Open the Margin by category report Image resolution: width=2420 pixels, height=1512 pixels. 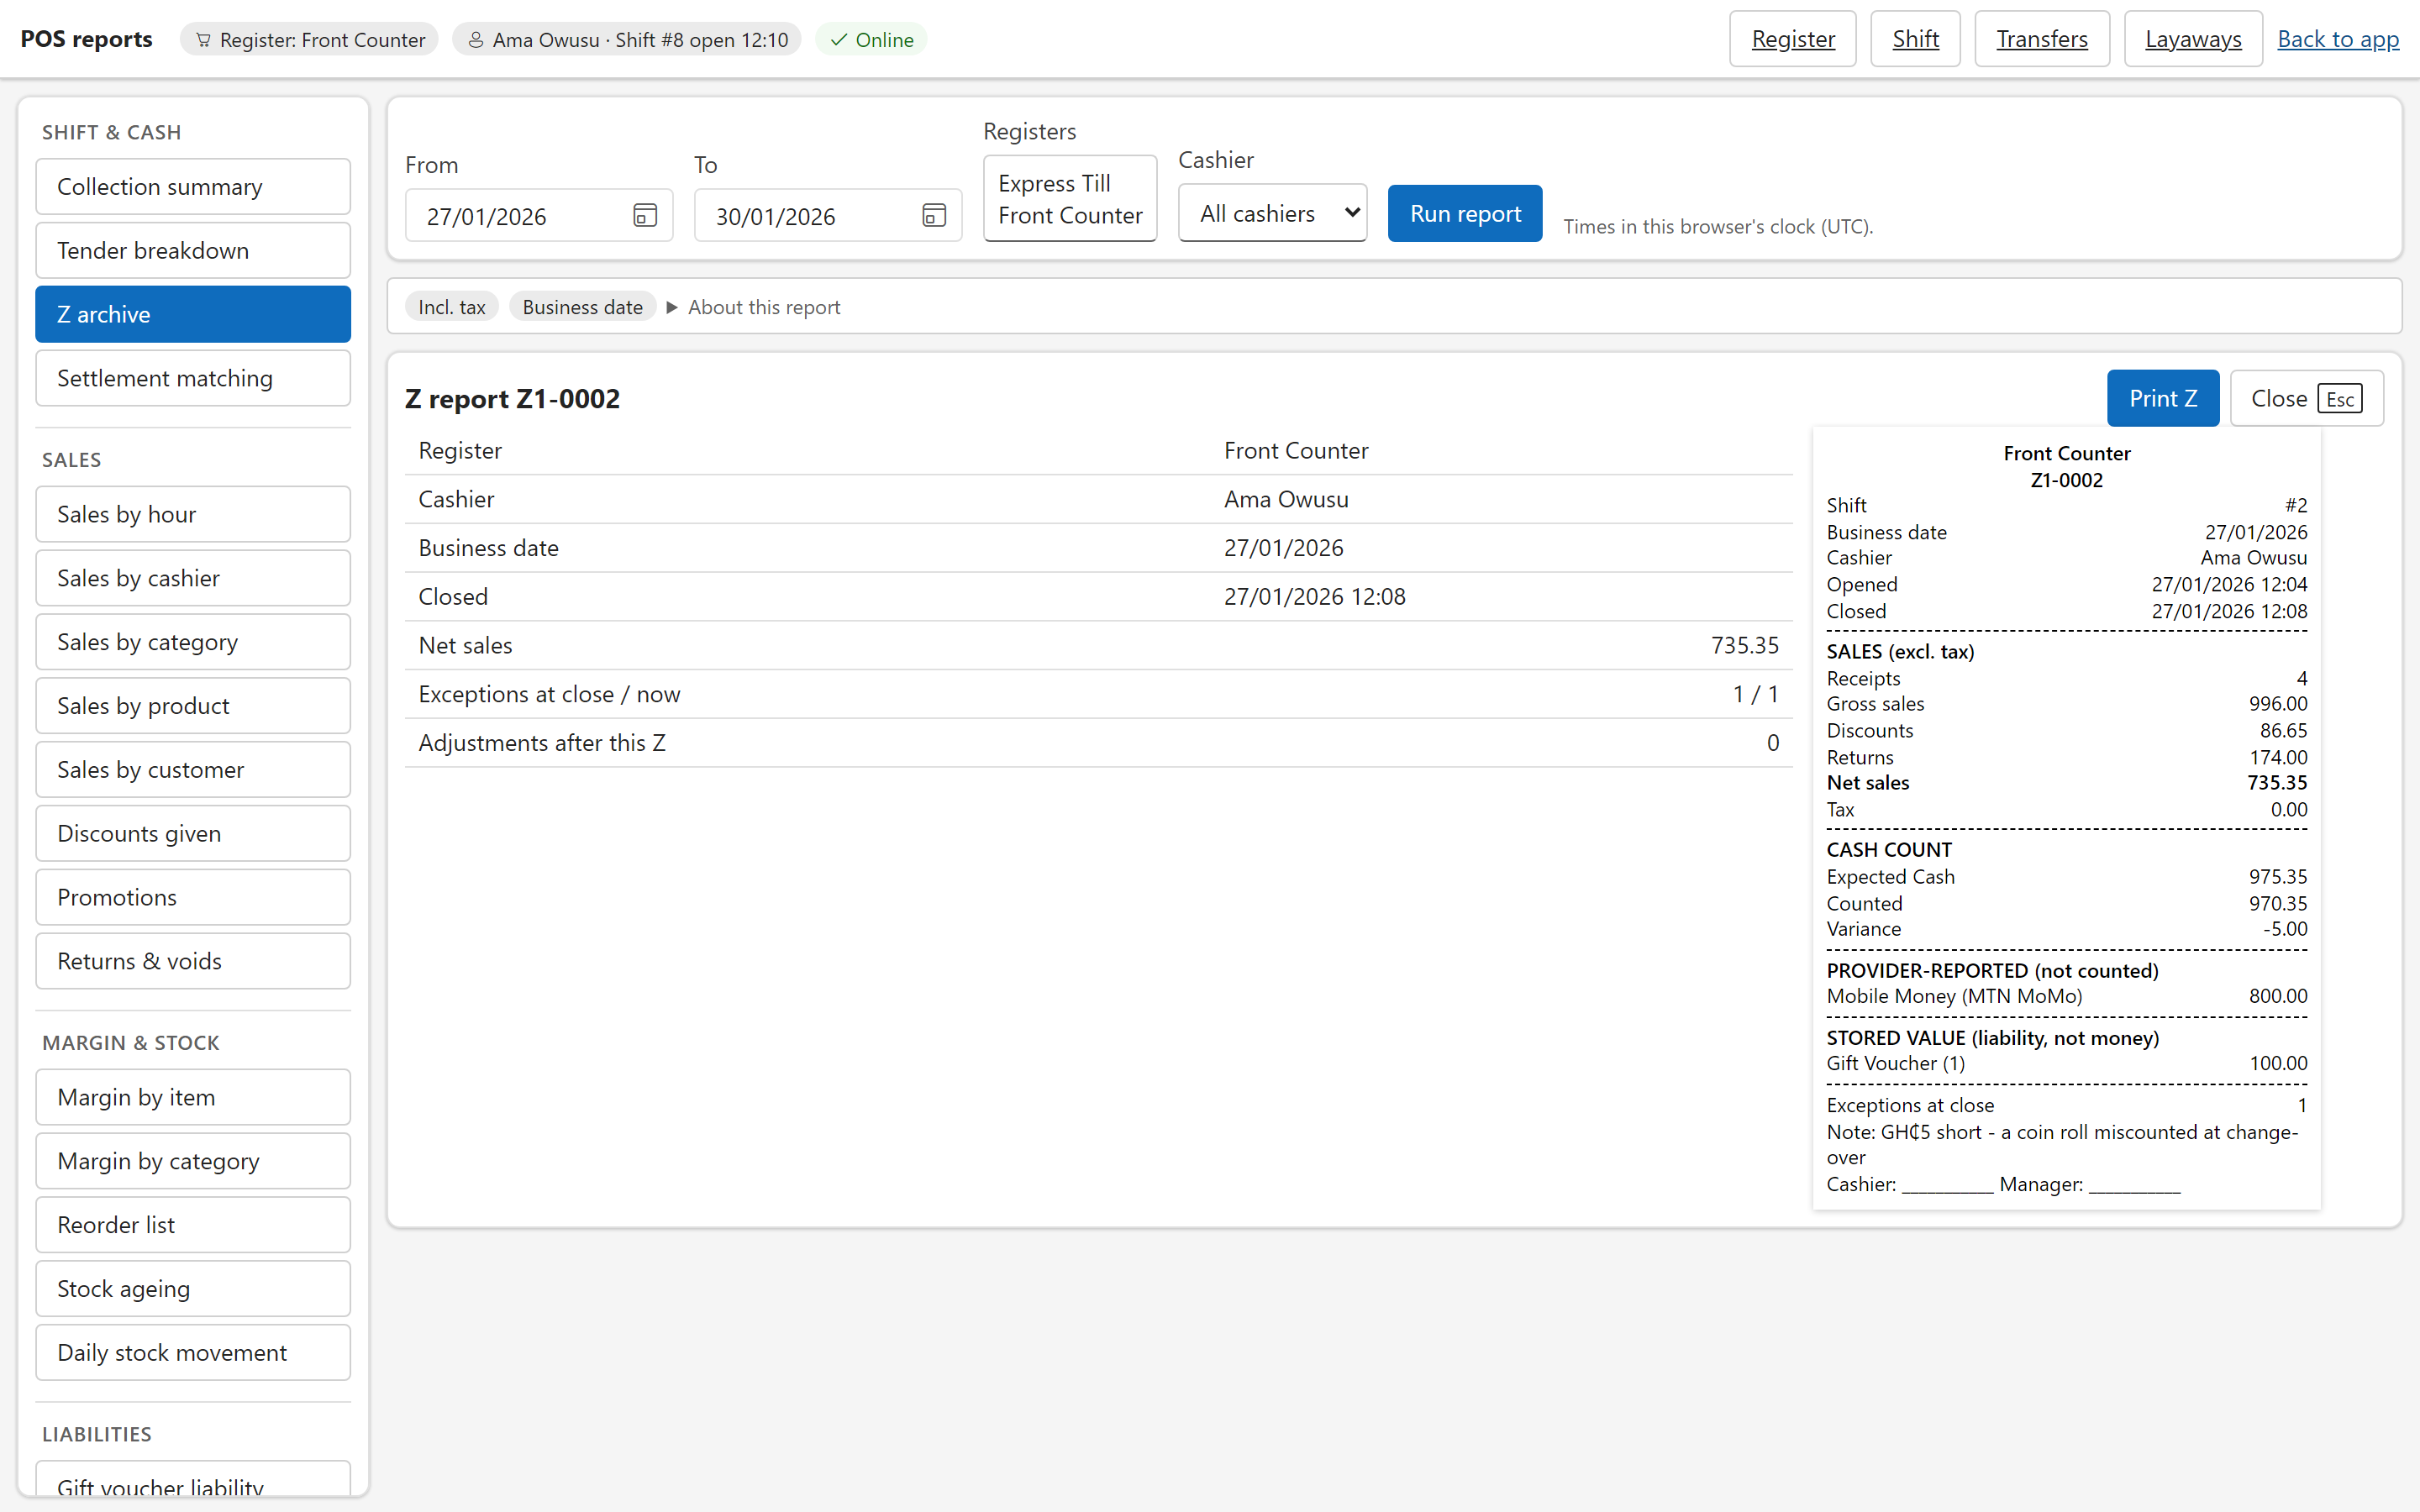point(193,1161)
